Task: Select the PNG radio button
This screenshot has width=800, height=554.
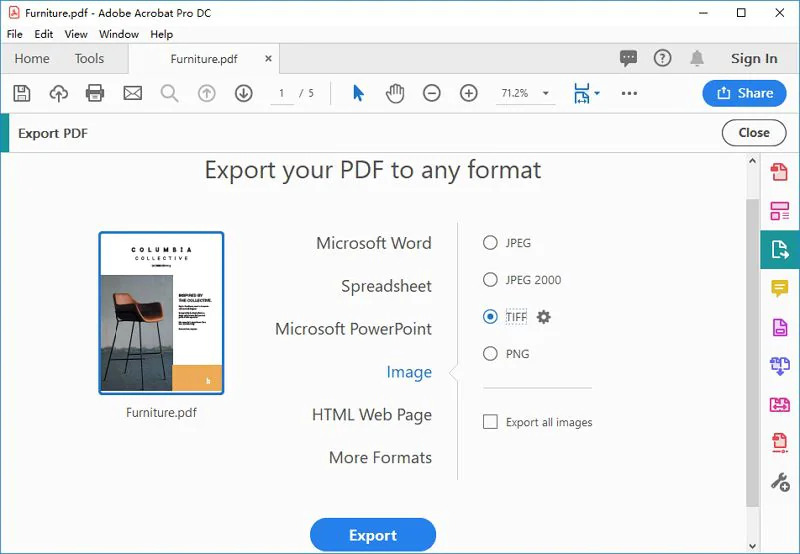Action: tap(490, 354)
